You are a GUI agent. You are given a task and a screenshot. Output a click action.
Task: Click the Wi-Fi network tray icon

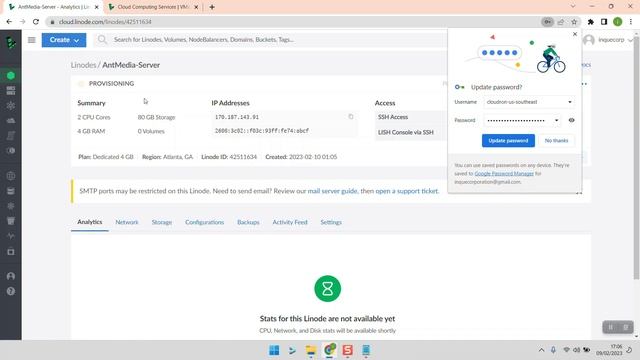(567, 350)
